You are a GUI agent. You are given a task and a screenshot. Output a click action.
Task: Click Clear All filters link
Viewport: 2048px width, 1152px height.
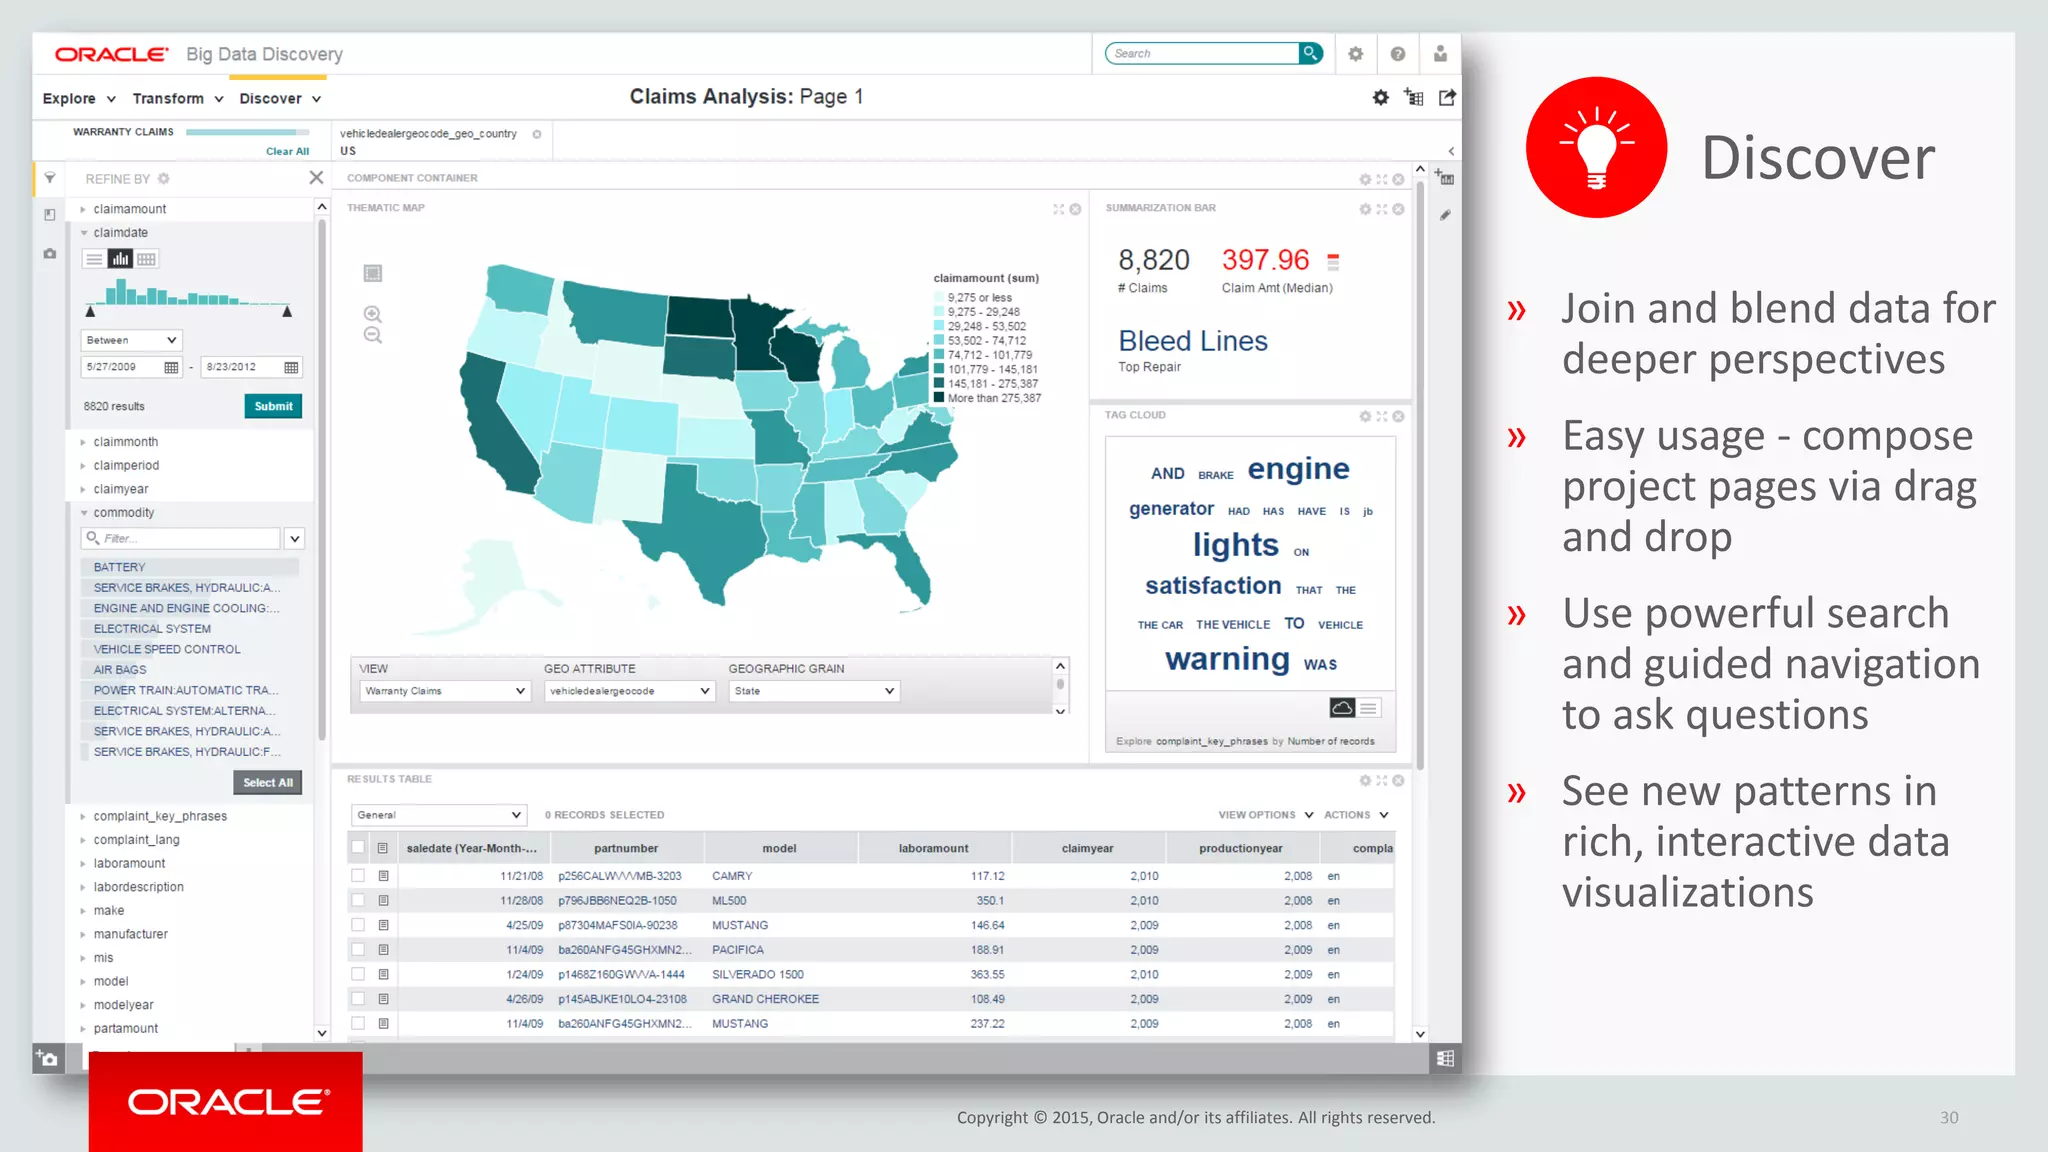pos(287,152)
